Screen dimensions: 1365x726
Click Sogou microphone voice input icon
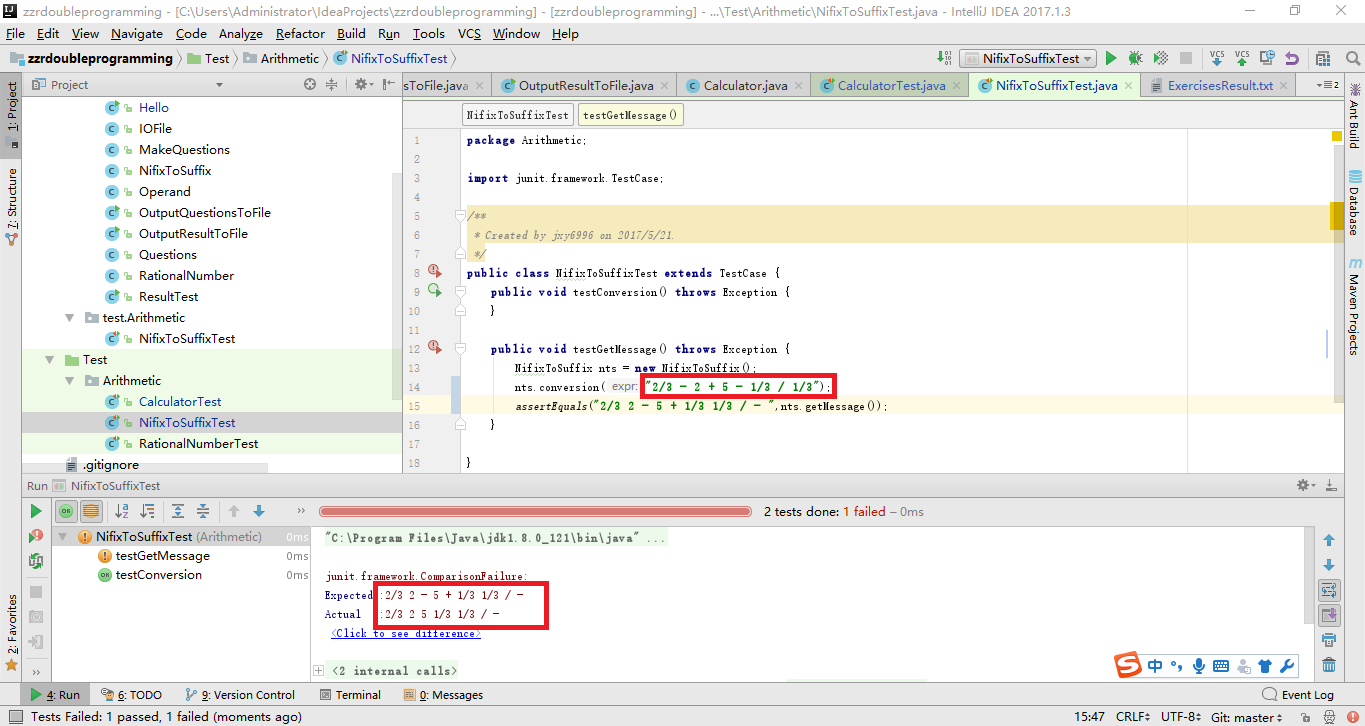coord(1199,666)
